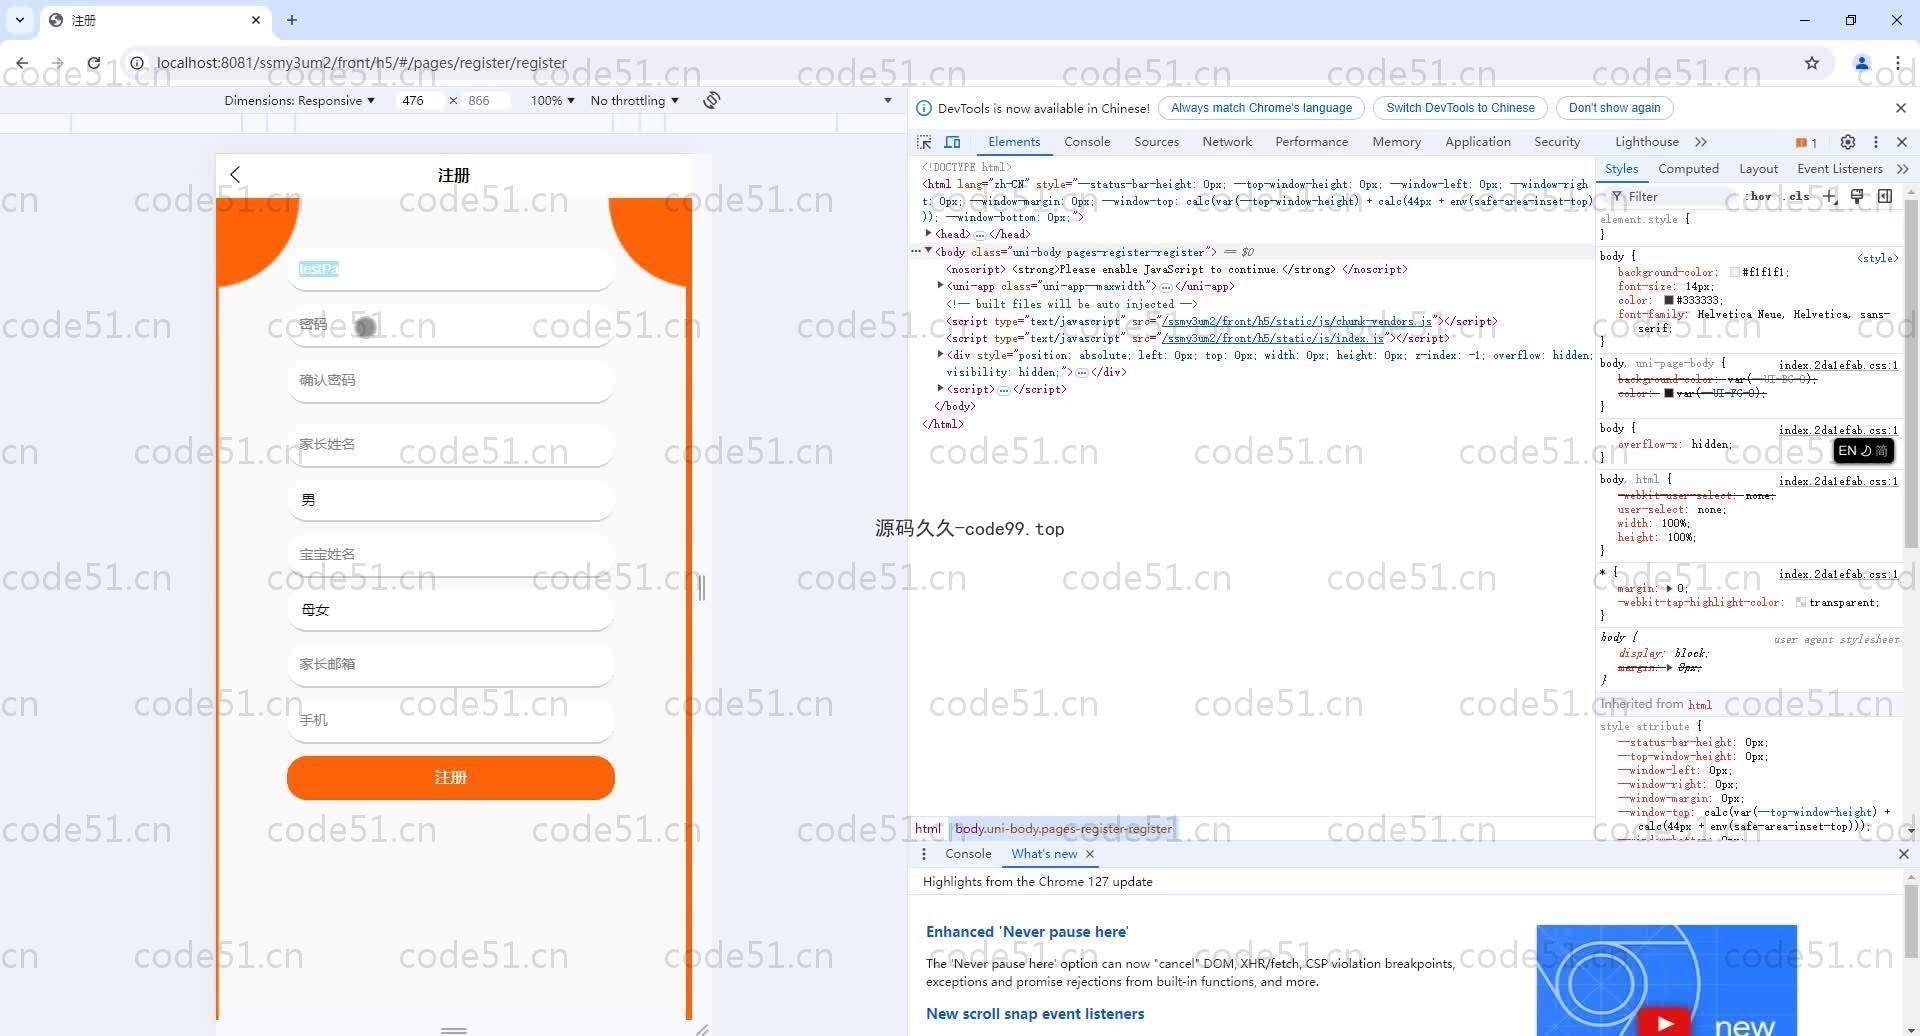The width and height of the screenshot is (1920, 1036).
Task: Open the tab search dropdown arrow
Action: point(20,20)
